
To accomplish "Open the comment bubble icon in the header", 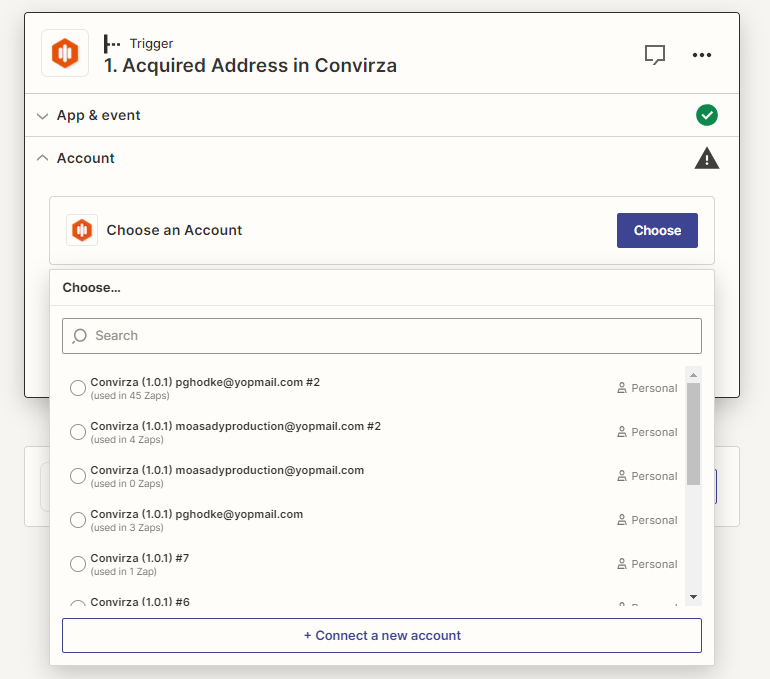I will click(x=655, y=54).
